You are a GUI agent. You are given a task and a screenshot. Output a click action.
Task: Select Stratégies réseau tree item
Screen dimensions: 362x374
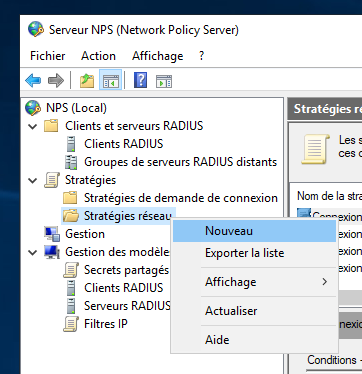(128, 216)
